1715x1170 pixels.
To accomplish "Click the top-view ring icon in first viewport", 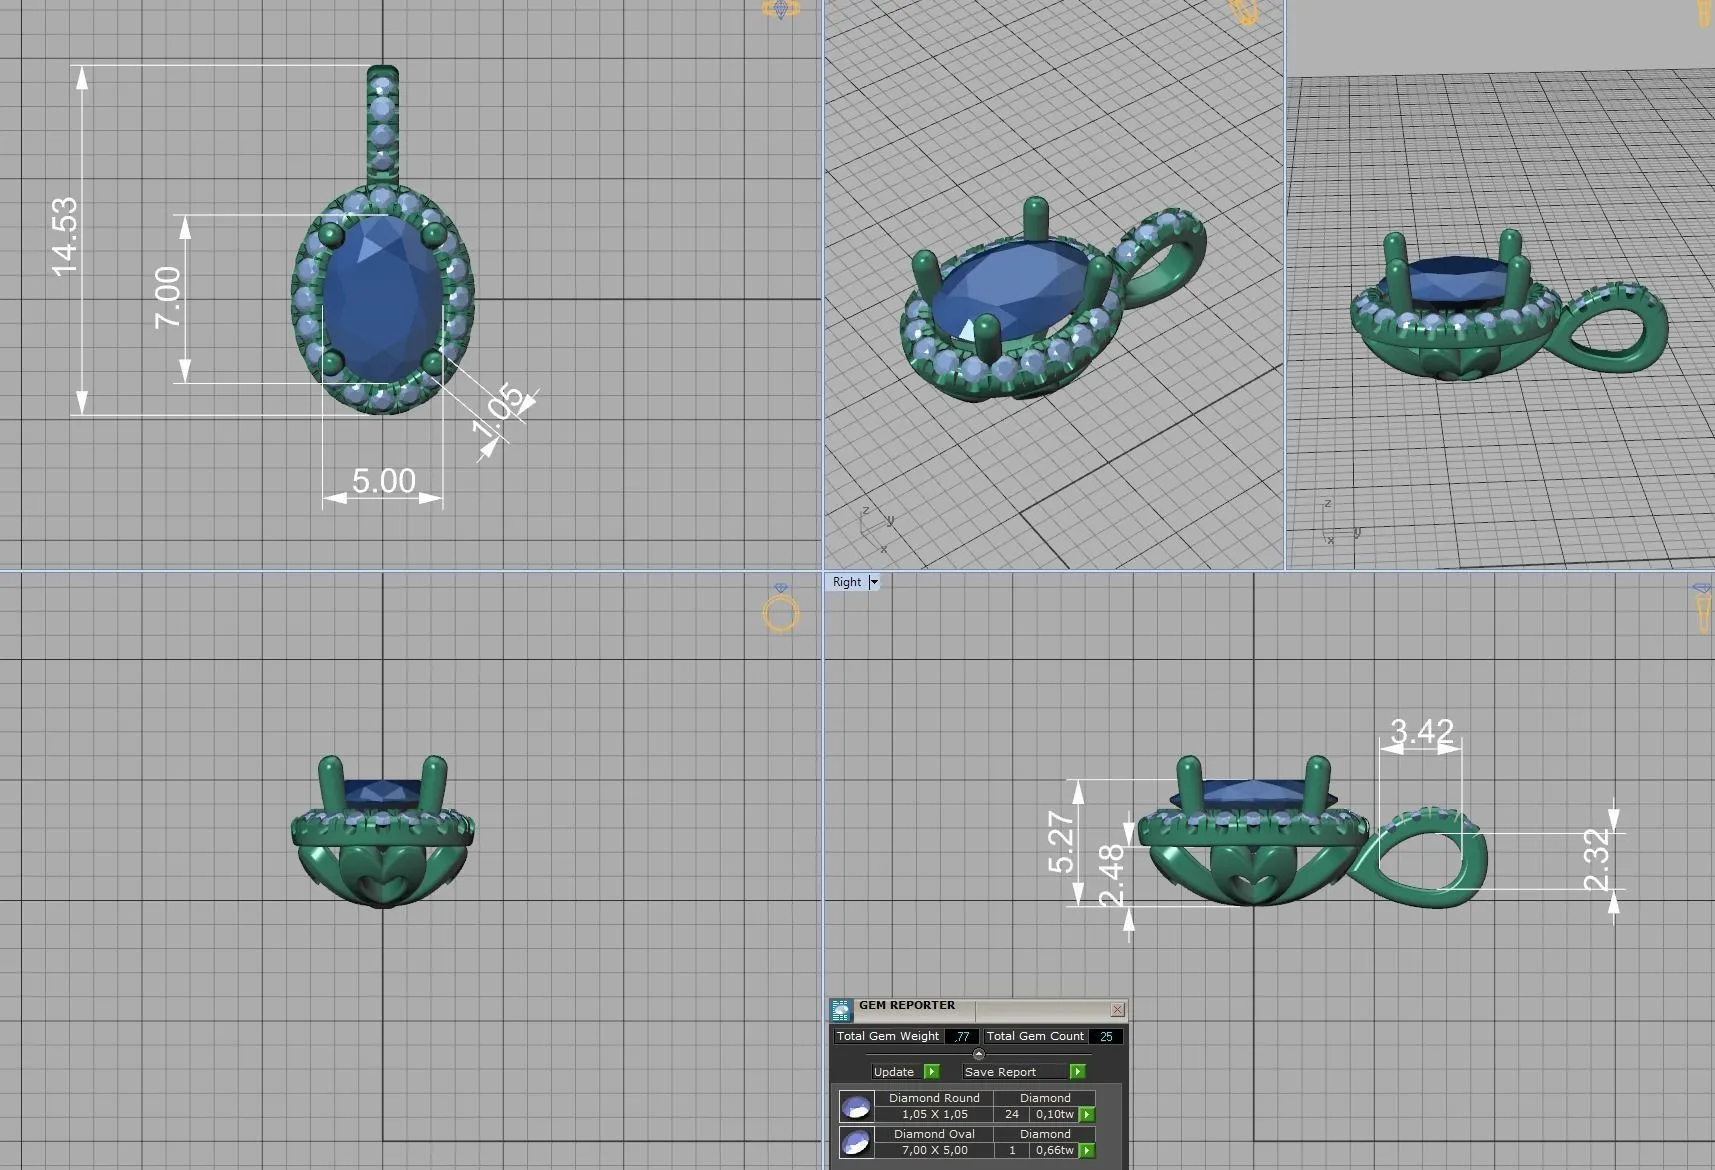I will 780,9.
